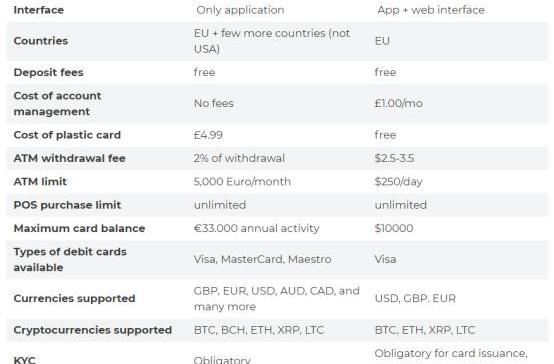Select the 'Only application' cell
This screenshot has height=364, width=554.
(240, 10)
